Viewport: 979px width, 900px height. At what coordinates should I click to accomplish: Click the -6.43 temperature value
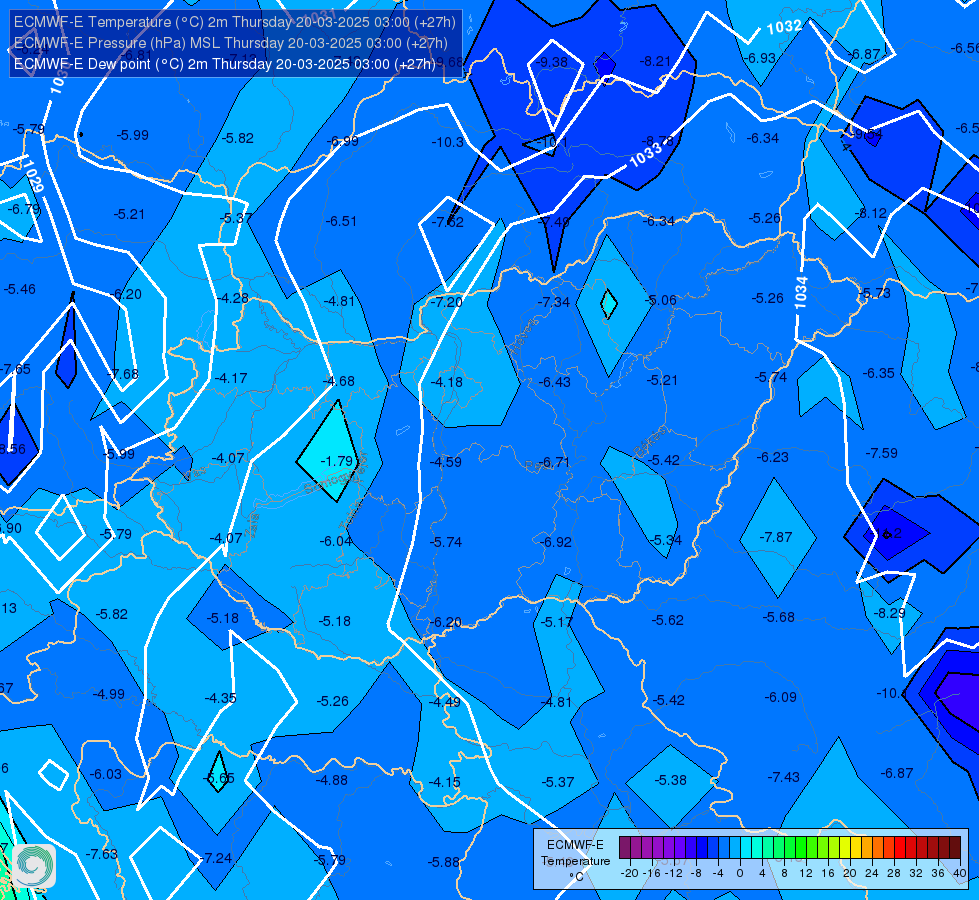(x=554, y=382)
